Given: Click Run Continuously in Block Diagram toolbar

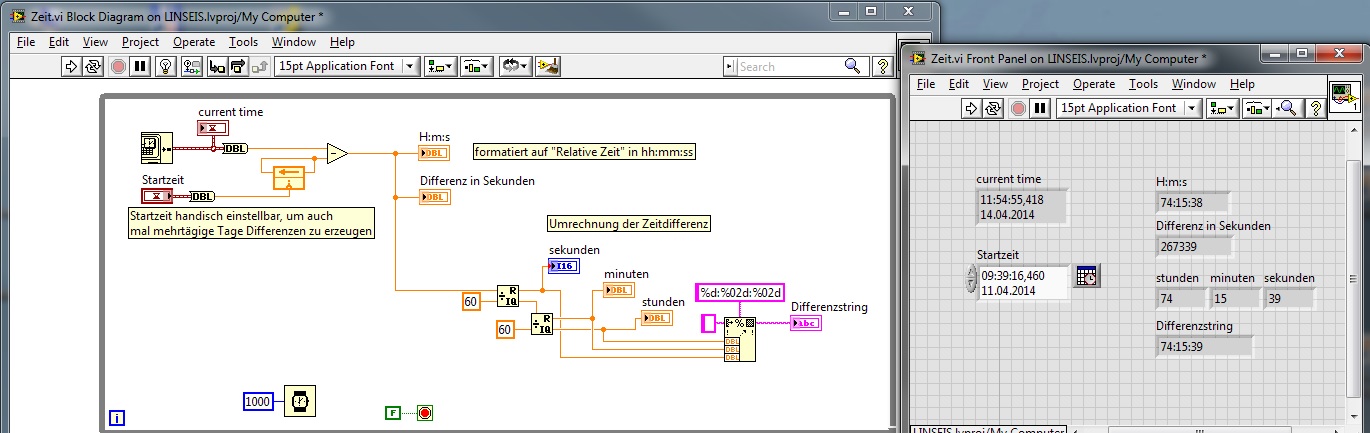Looking at the screenshot, I should click(94, 67).
